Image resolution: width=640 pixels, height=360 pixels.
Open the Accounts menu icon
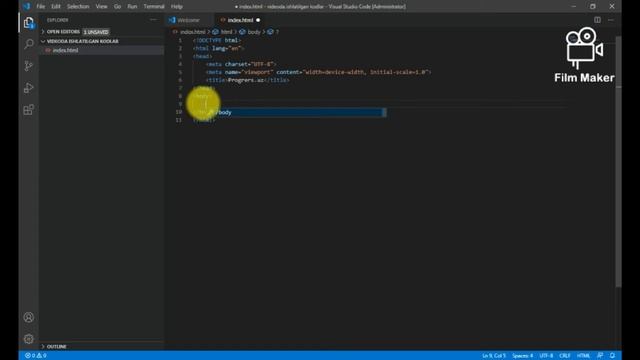(x=29, y=317)
